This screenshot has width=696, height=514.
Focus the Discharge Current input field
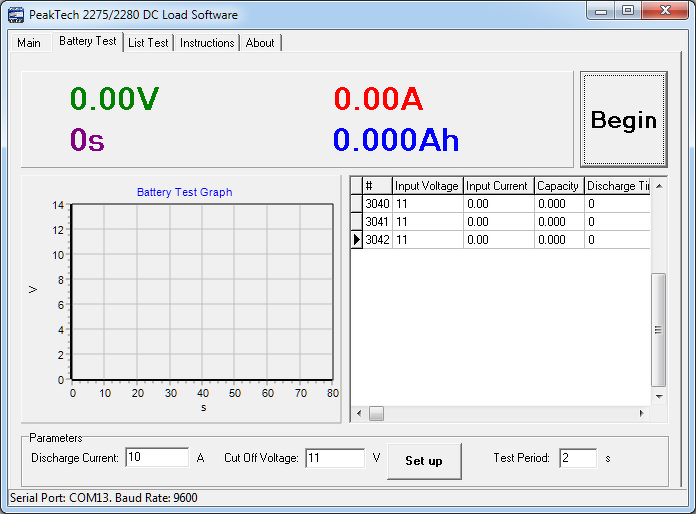click(157, 458)
